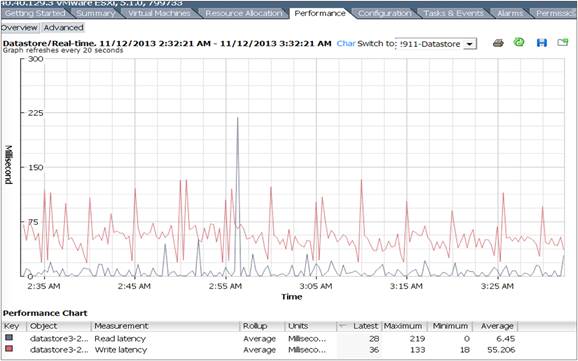This screenshot has height=361, width=578.
Task: Sort by the Average column header
Action: pos(495,326)
